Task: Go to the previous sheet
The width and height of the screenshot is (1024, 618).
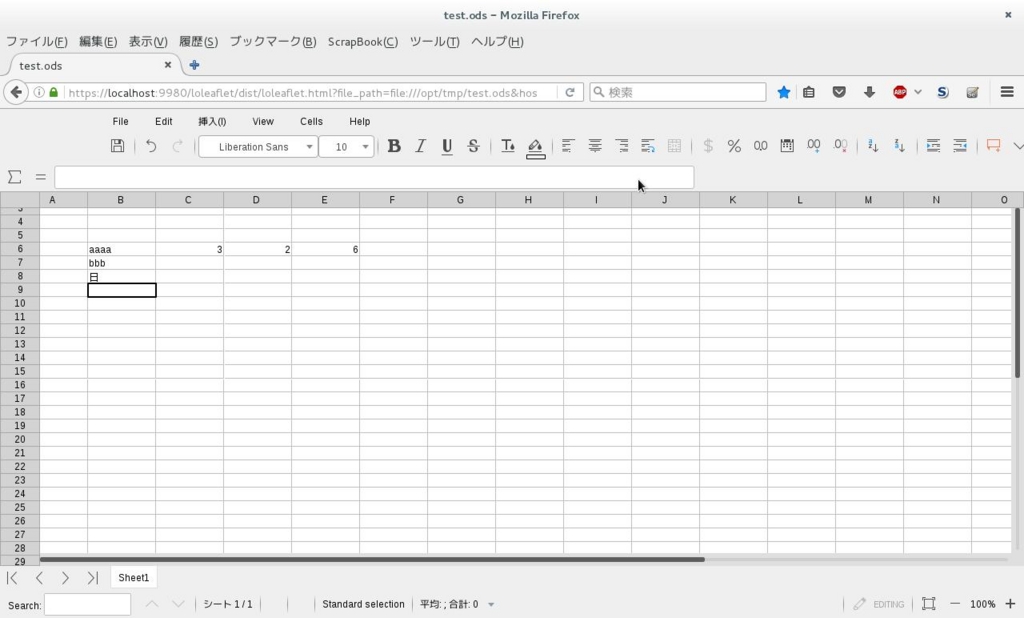Action: click(39, 577)
